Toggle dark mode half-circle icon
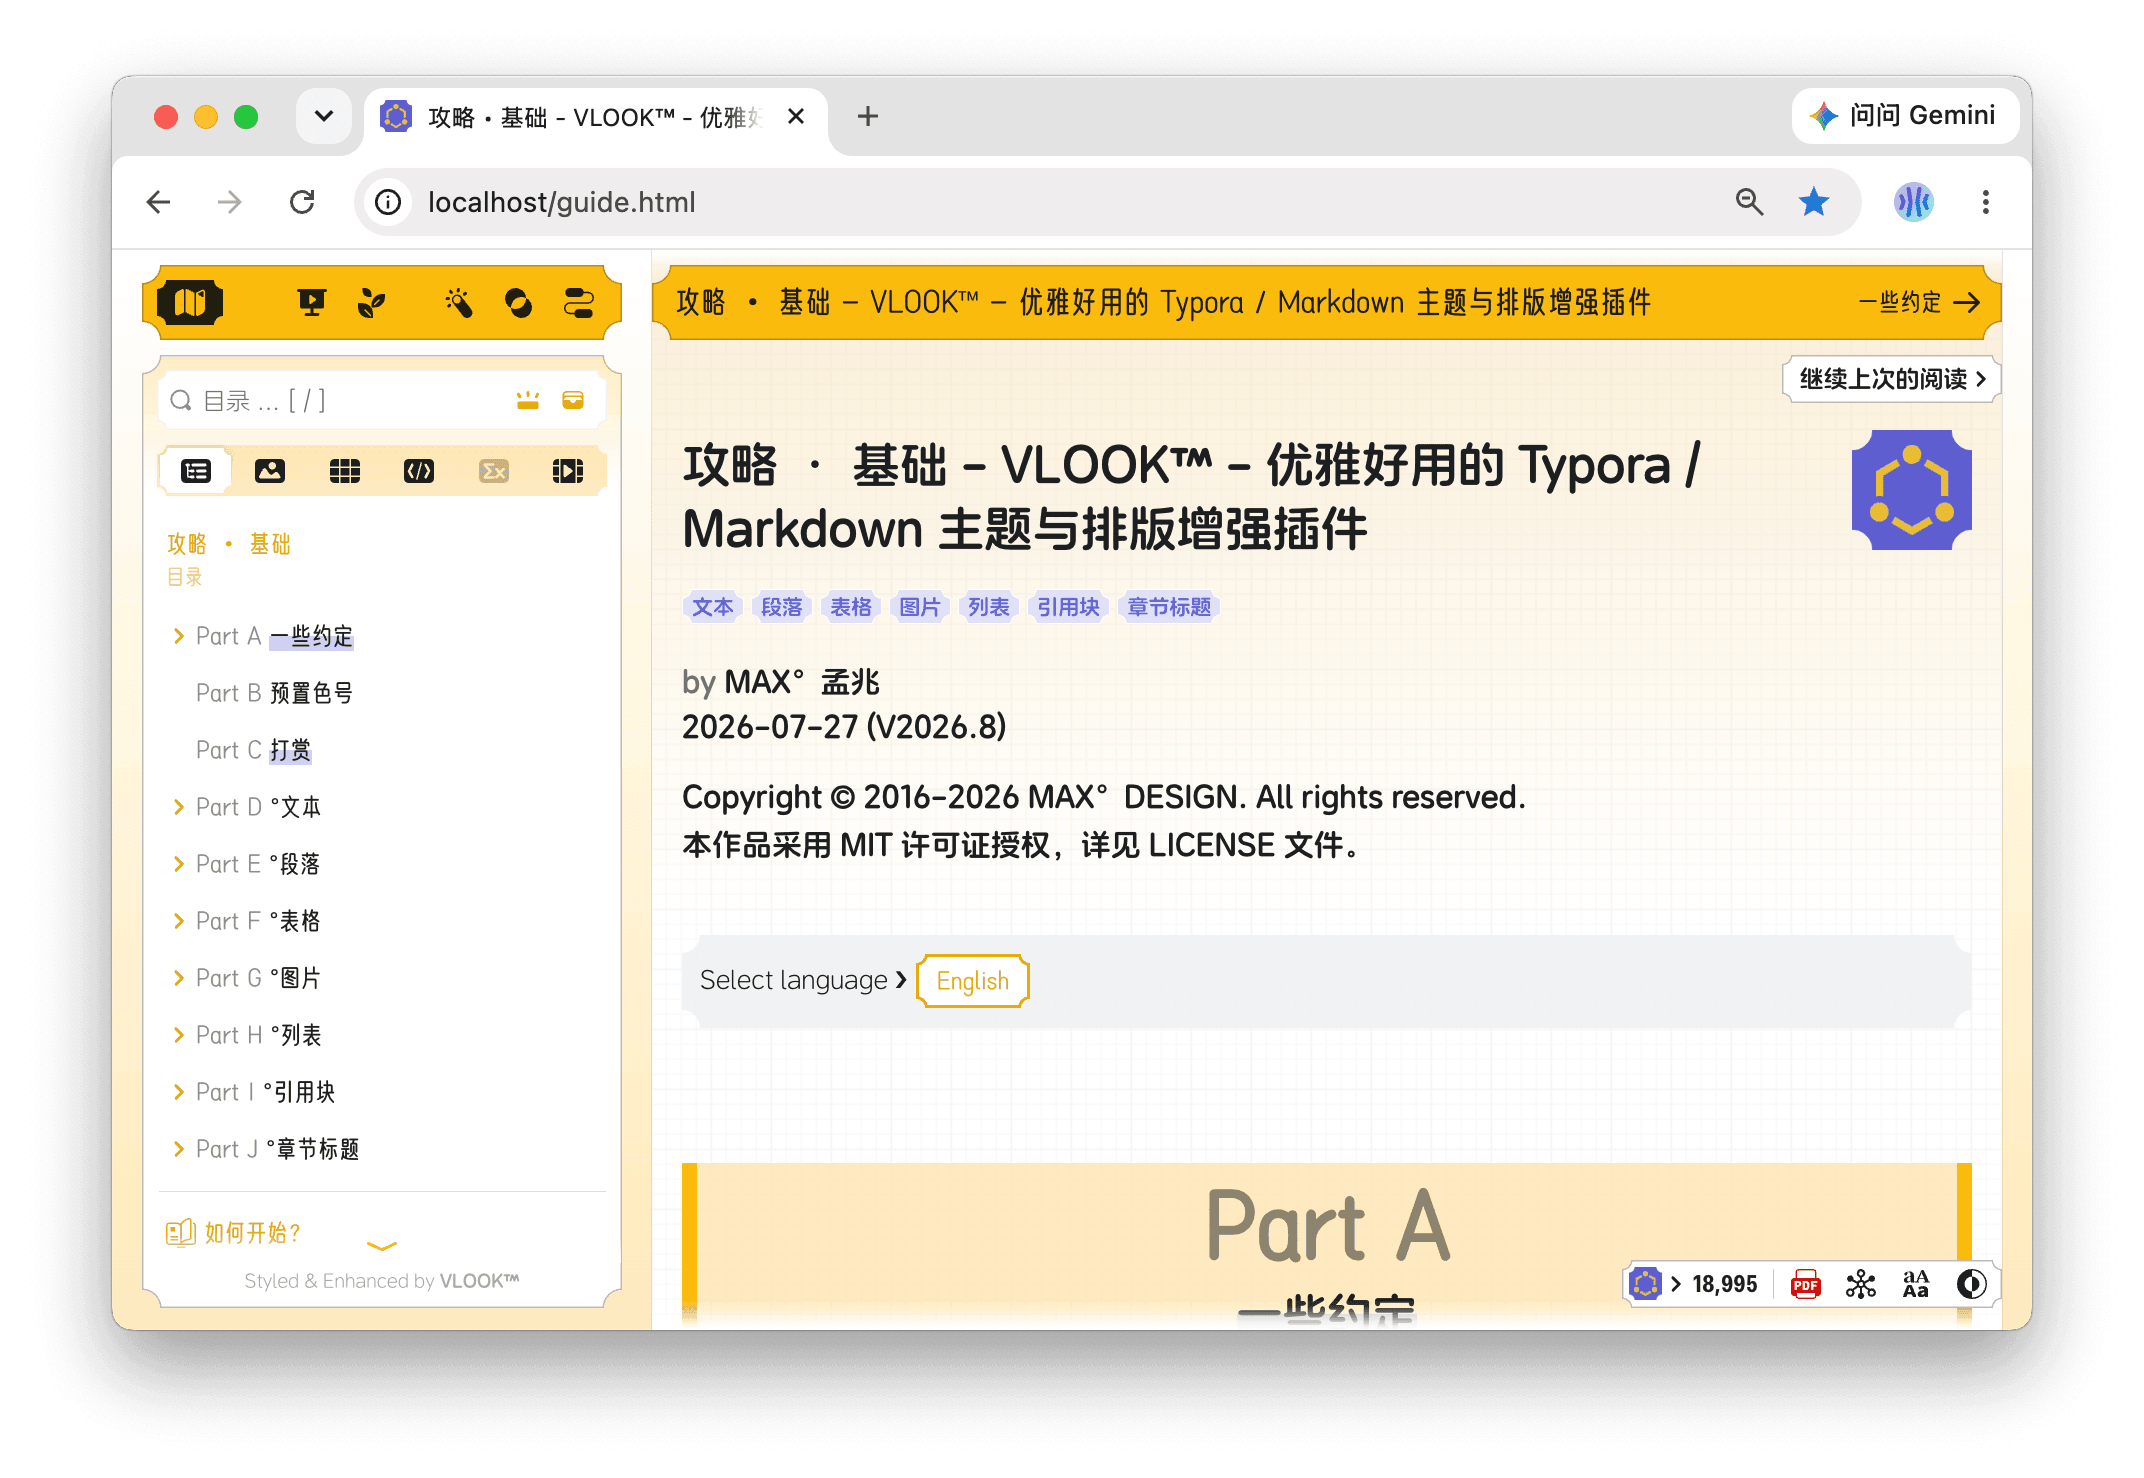Screen dimensions: 2144x1478 tap(1971, 1284)
